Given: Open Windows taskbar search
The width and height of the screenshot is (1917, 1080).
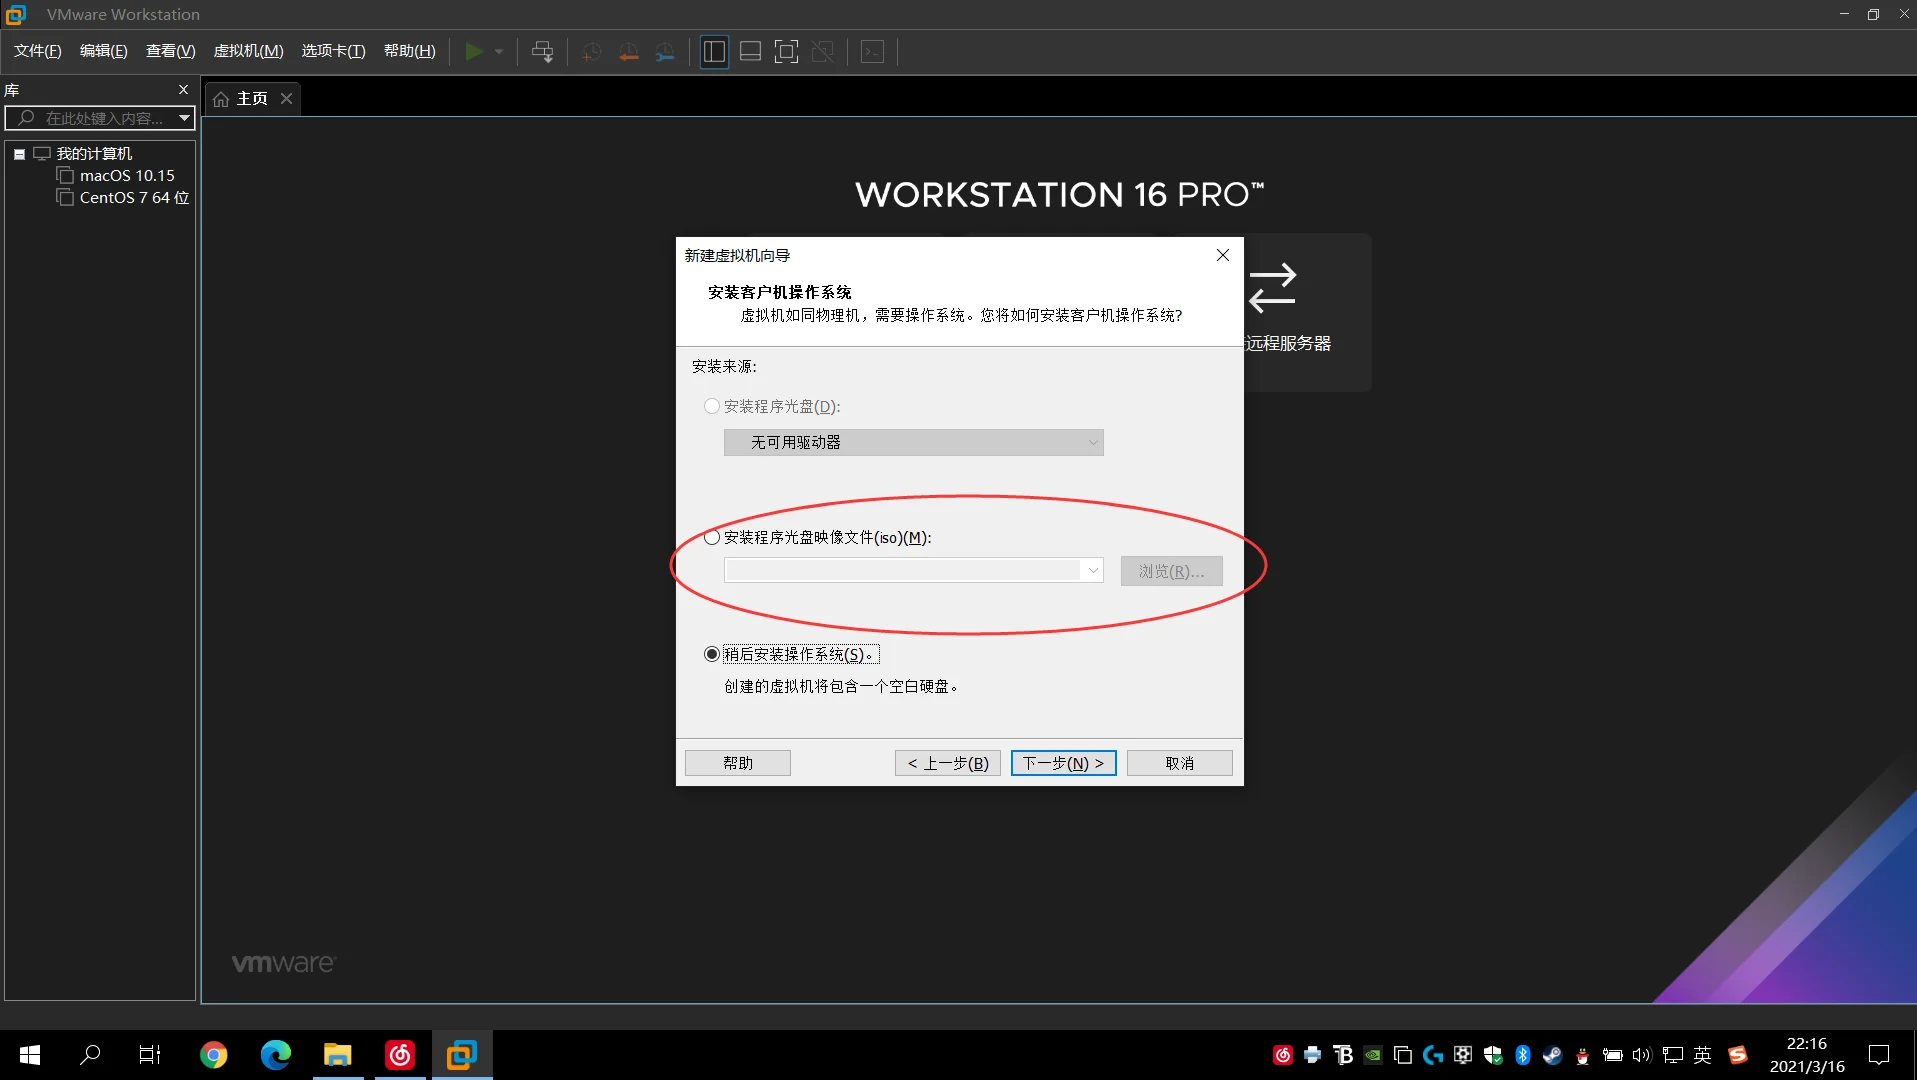Looking at the screenshot, I should coord(90,1054).
